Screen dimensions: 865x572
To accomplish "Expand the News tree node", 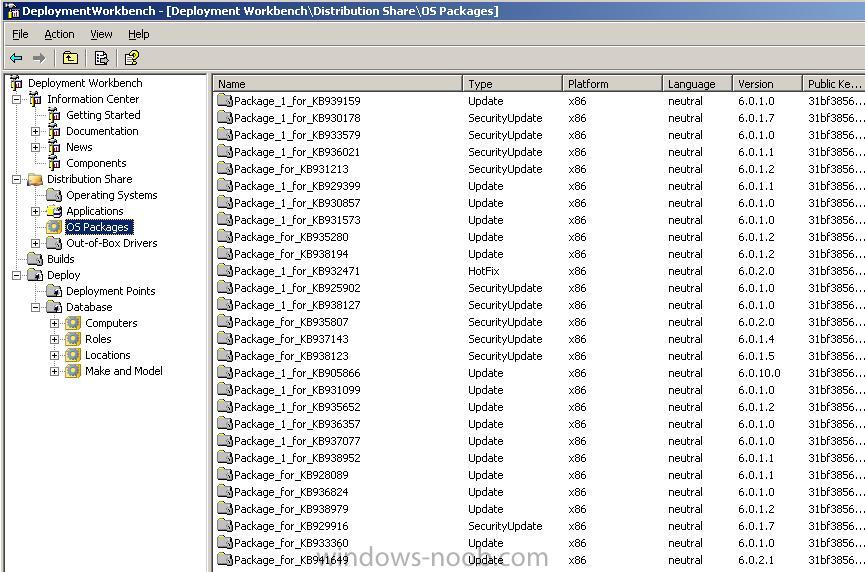I will (x=35, y=147).
